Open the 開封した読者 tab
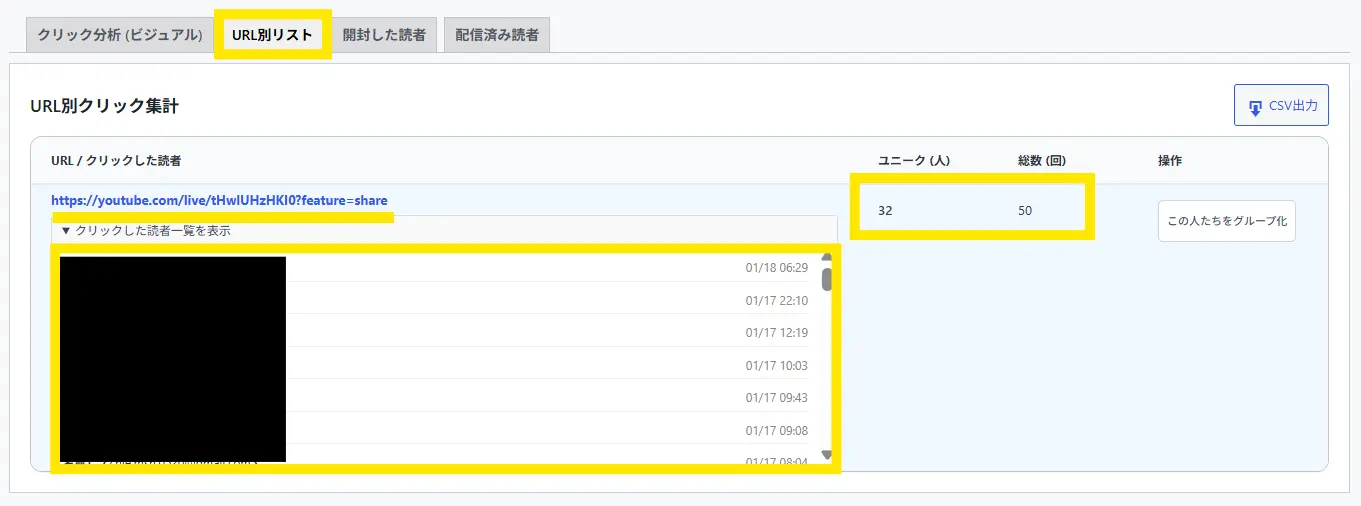The image size is (1361, 506). click(x=384, y=35)
